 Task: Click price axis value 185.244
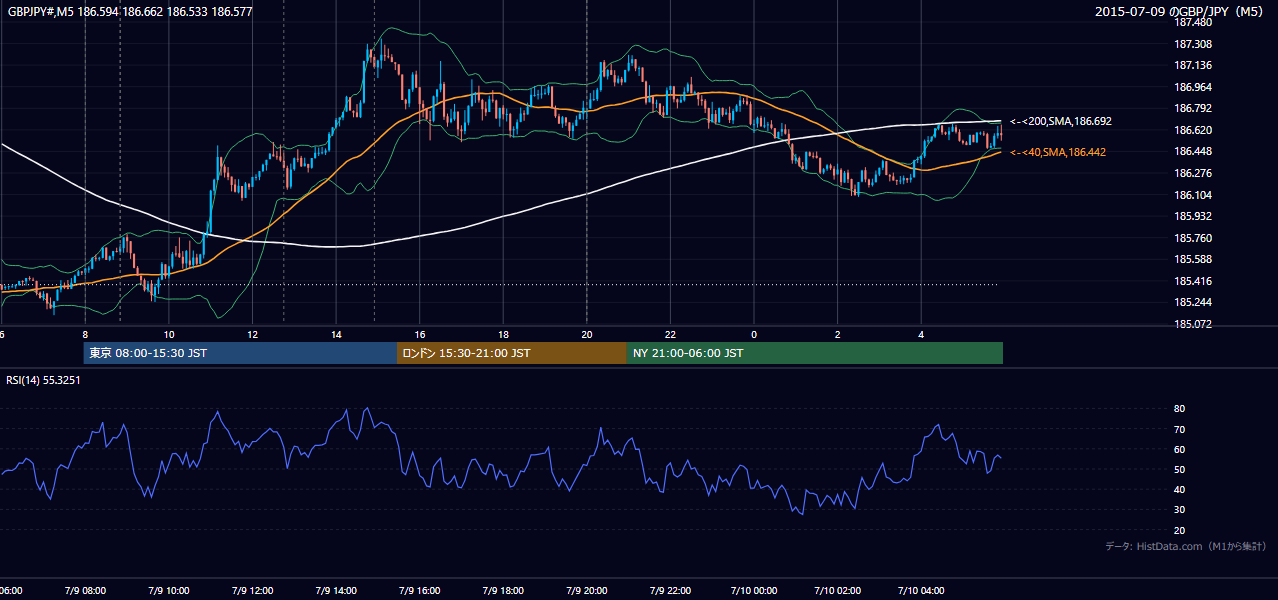pos(1192,303)
